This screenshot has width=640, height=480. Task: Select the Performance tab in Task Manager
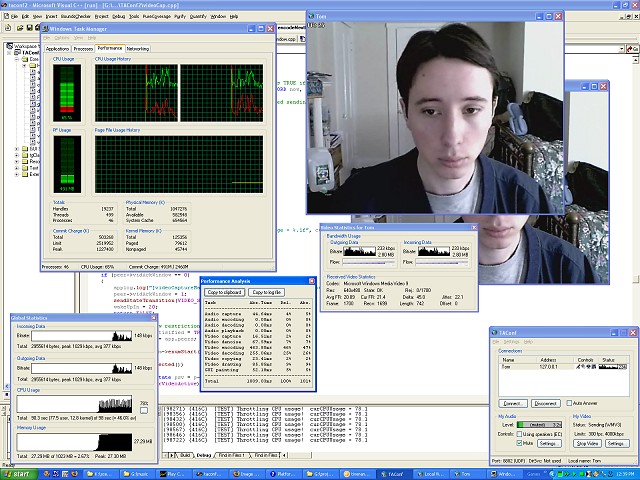[110, 48]
